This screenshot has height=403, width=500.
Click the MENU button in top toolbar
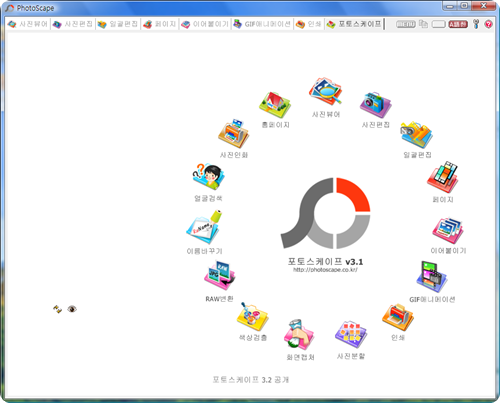(406, 24)
